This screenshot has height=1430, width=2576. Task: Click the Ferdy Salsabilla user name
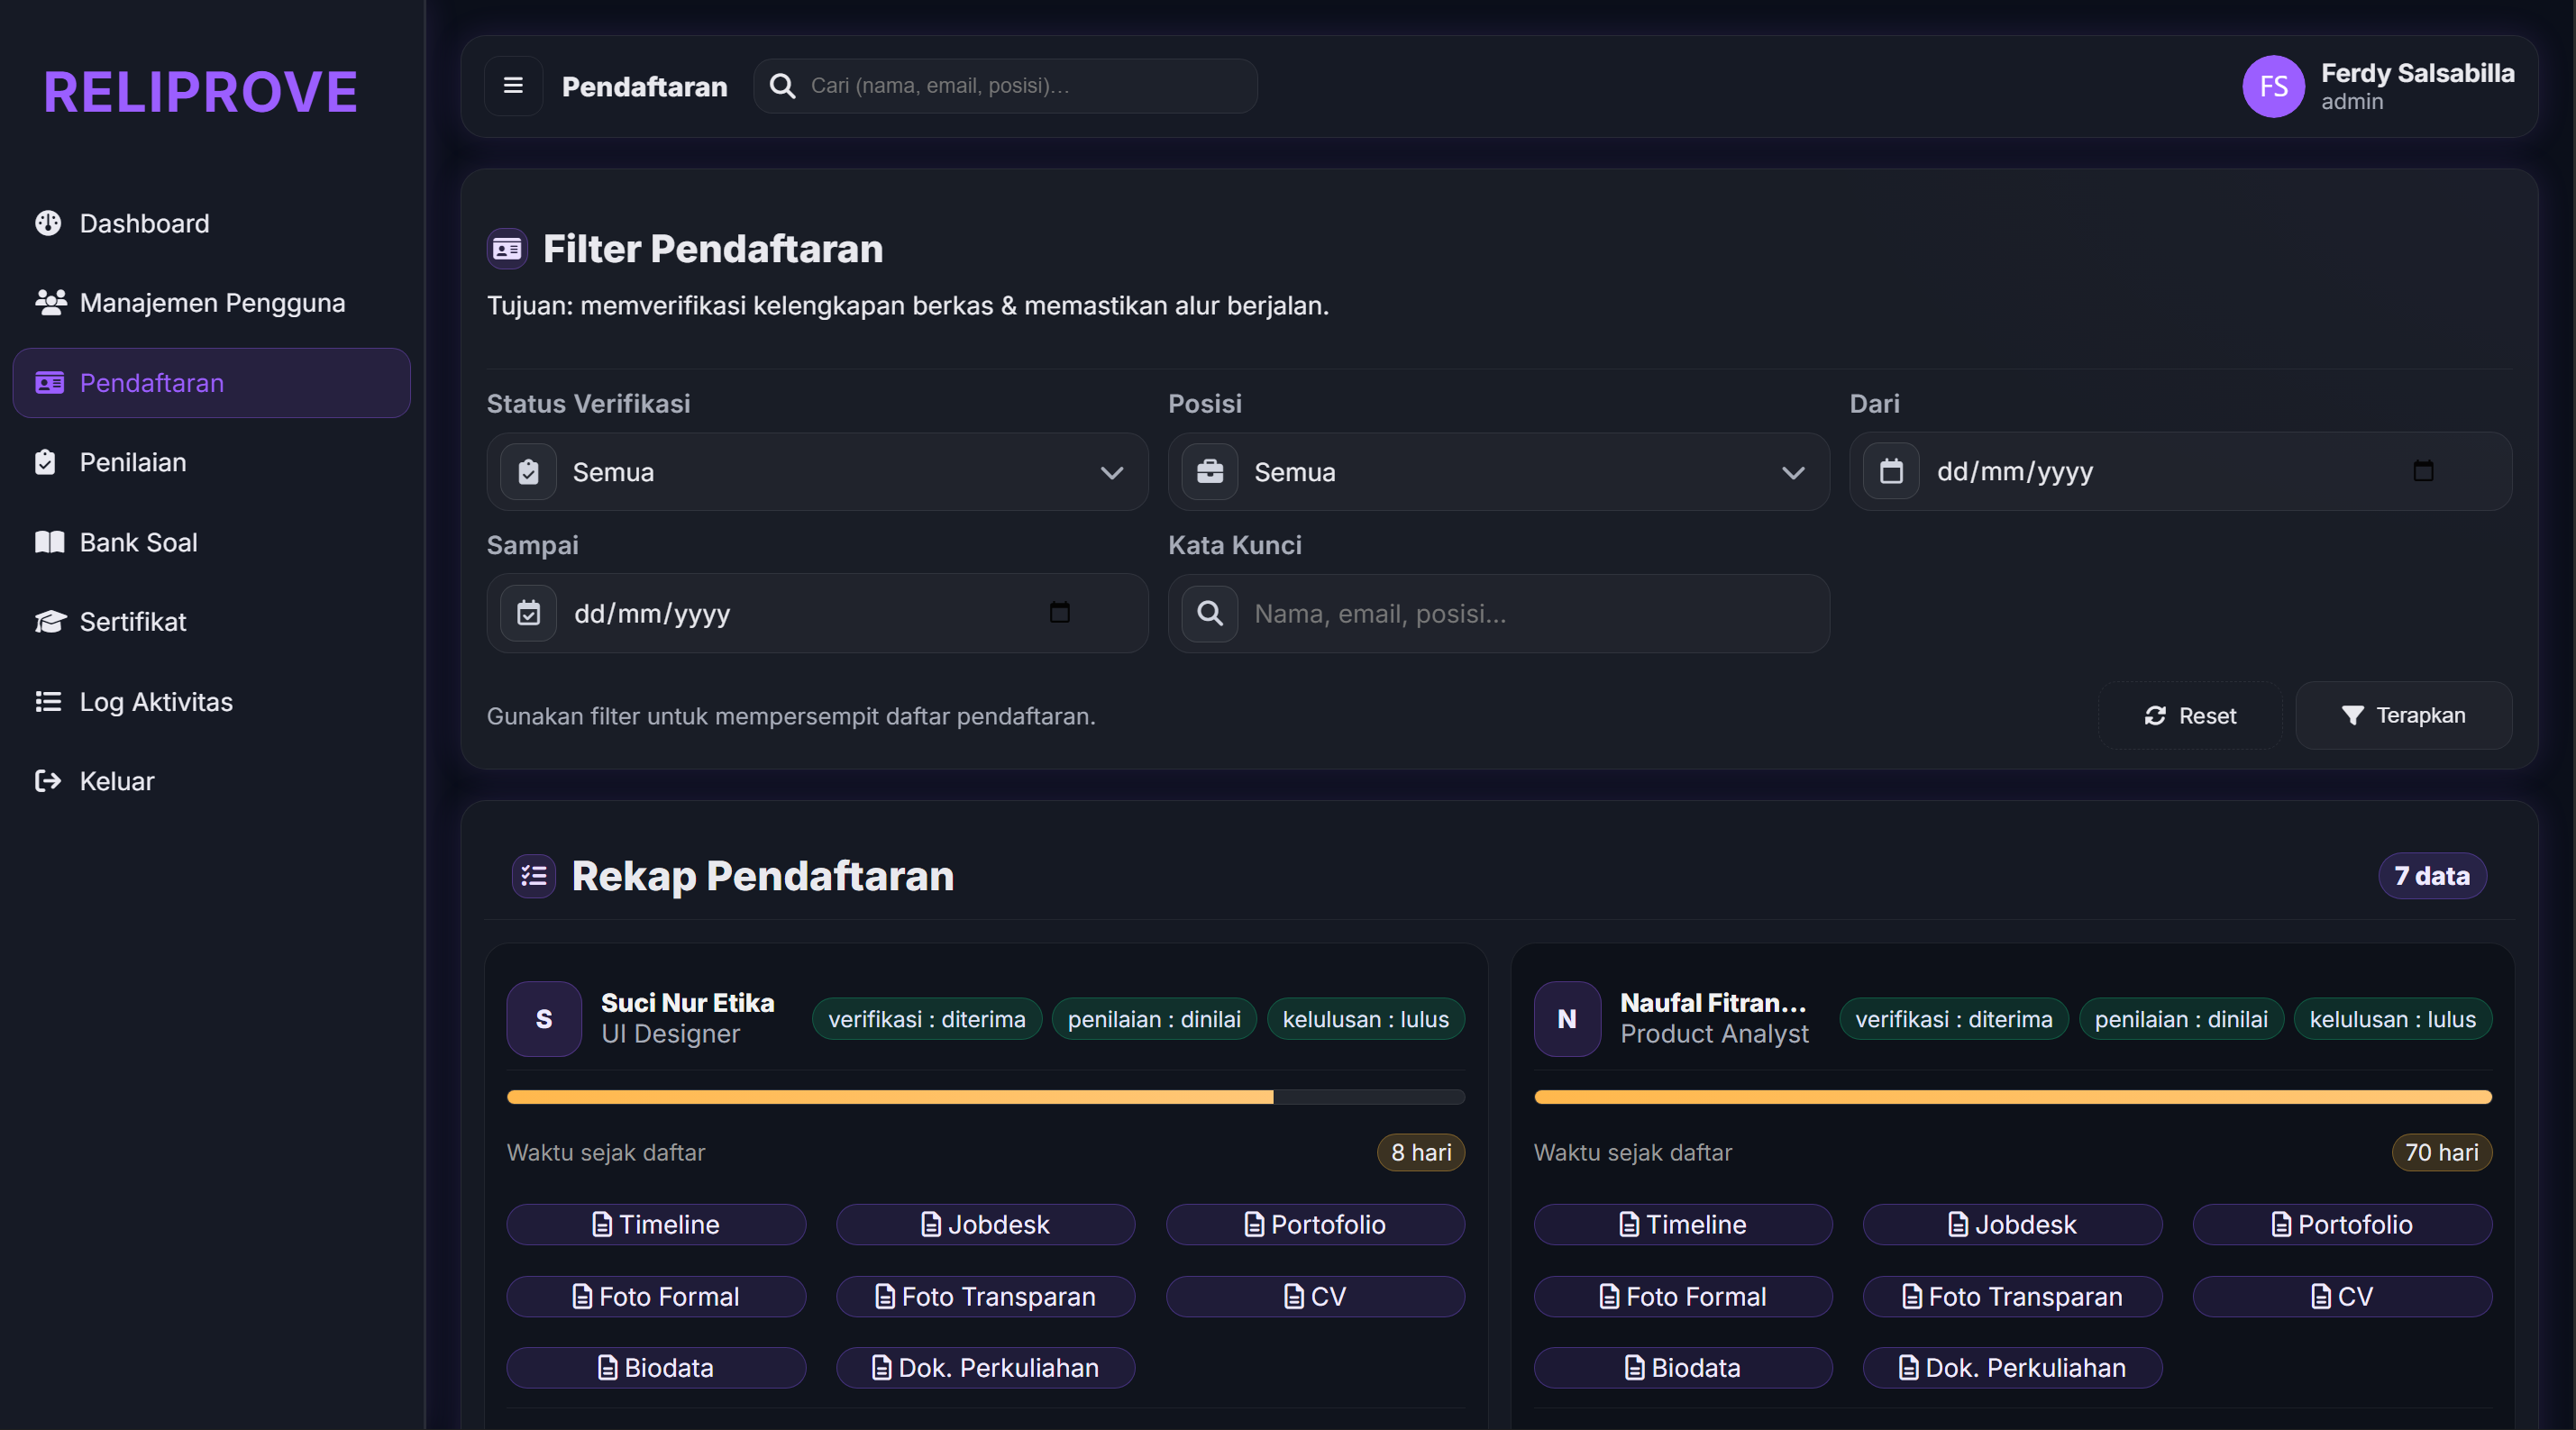[2417, 73]
